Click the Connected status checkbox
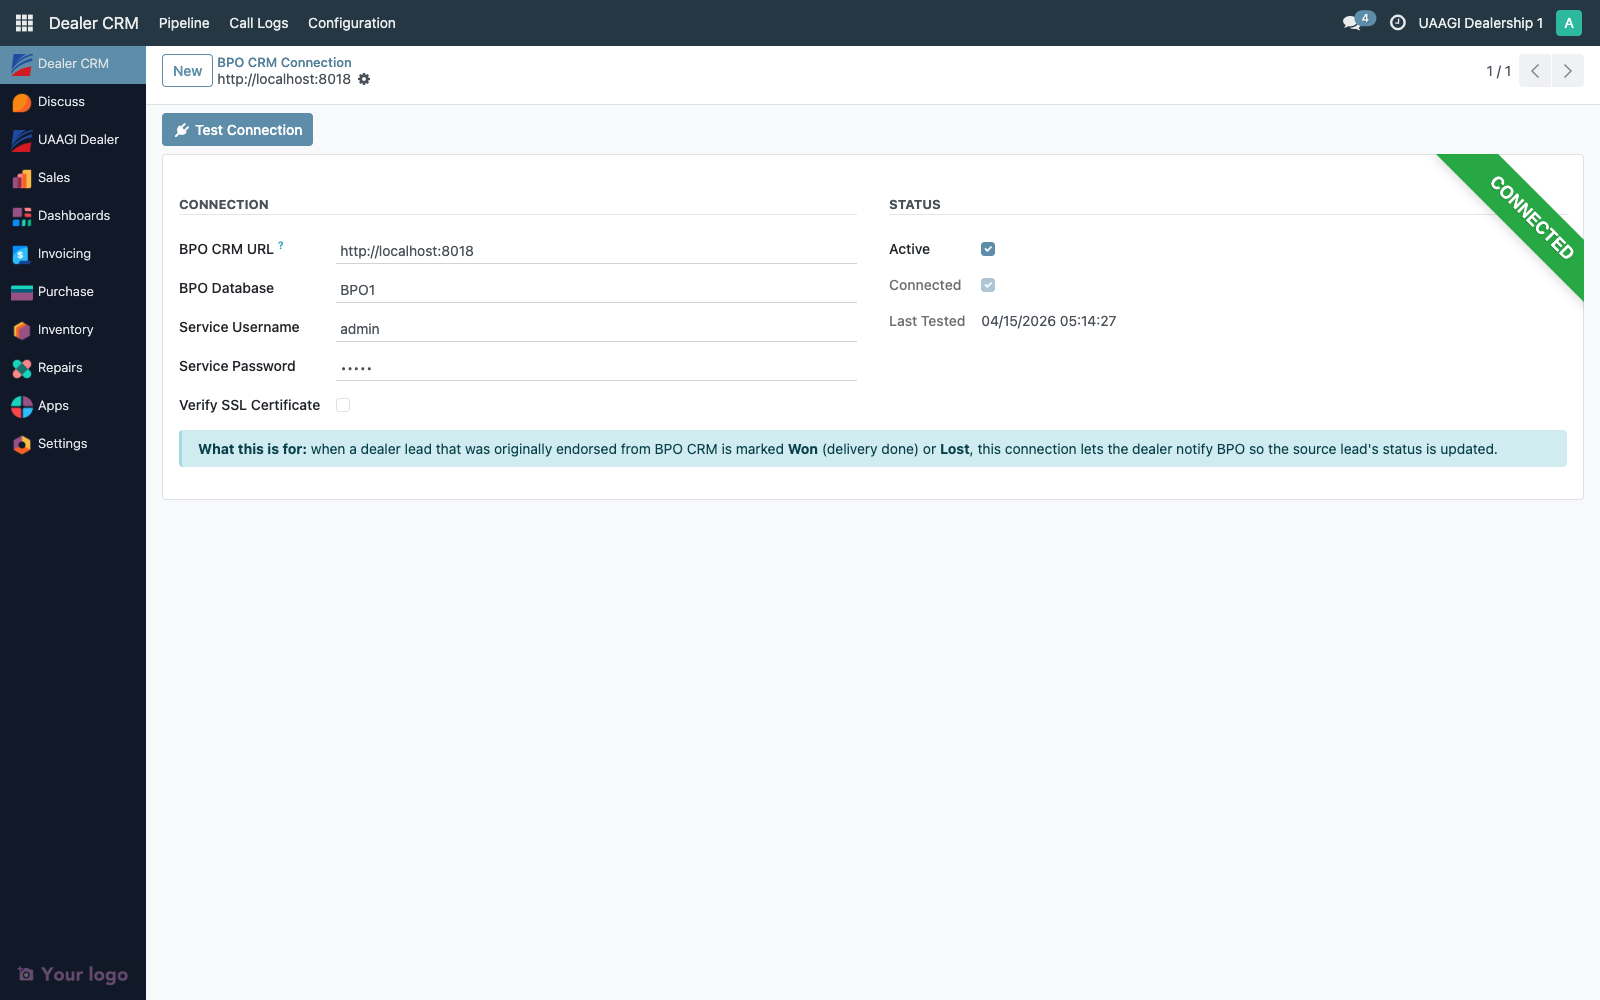 coord(988,284)
